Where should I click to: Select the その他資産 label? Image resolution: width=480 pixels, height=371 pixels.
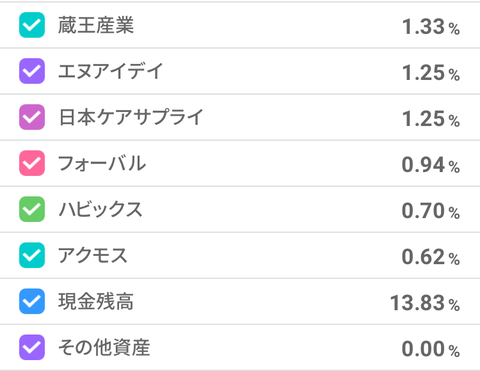(104, 347)
